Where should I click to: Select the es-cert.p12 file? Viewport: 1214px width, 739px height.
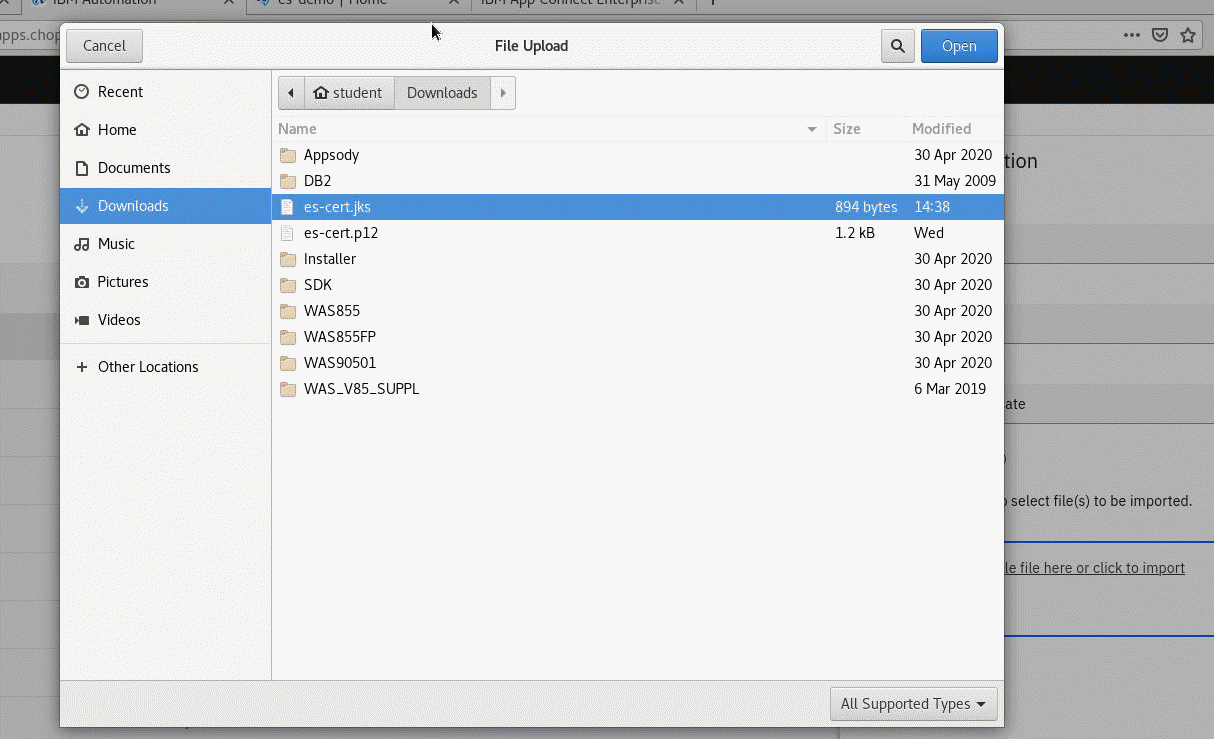click(x=341, y=233)
